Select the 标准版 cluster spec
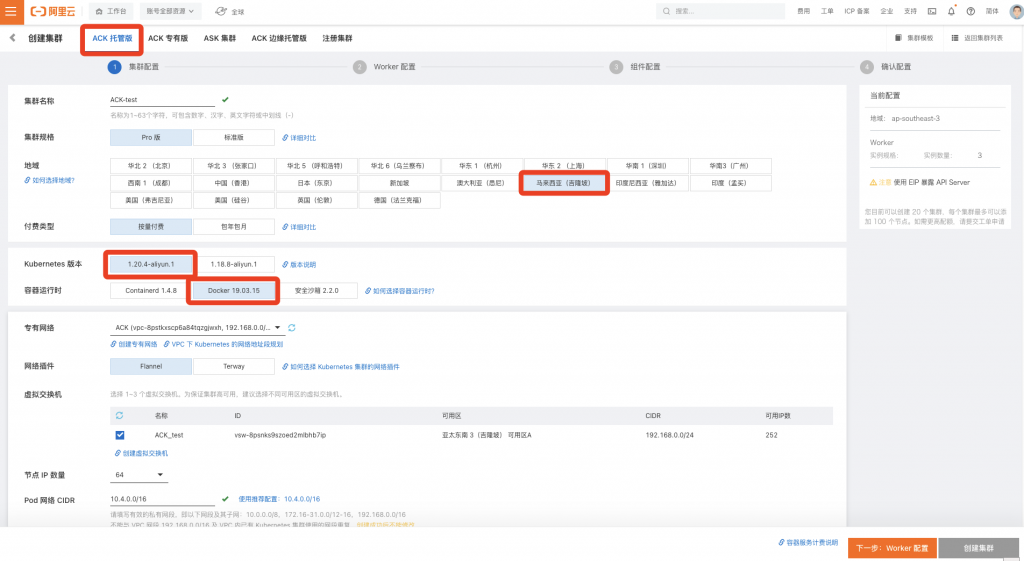This screenshot has height=561, width=1024. pos(234,137)
